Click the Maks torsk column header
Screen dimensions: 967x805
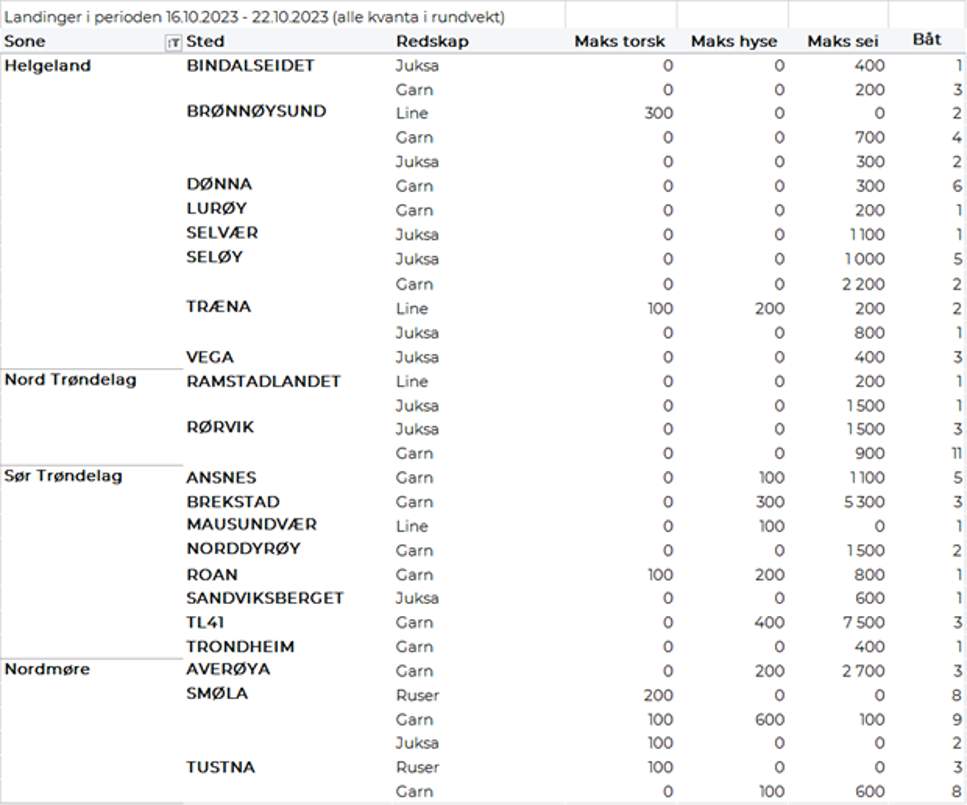619,41
